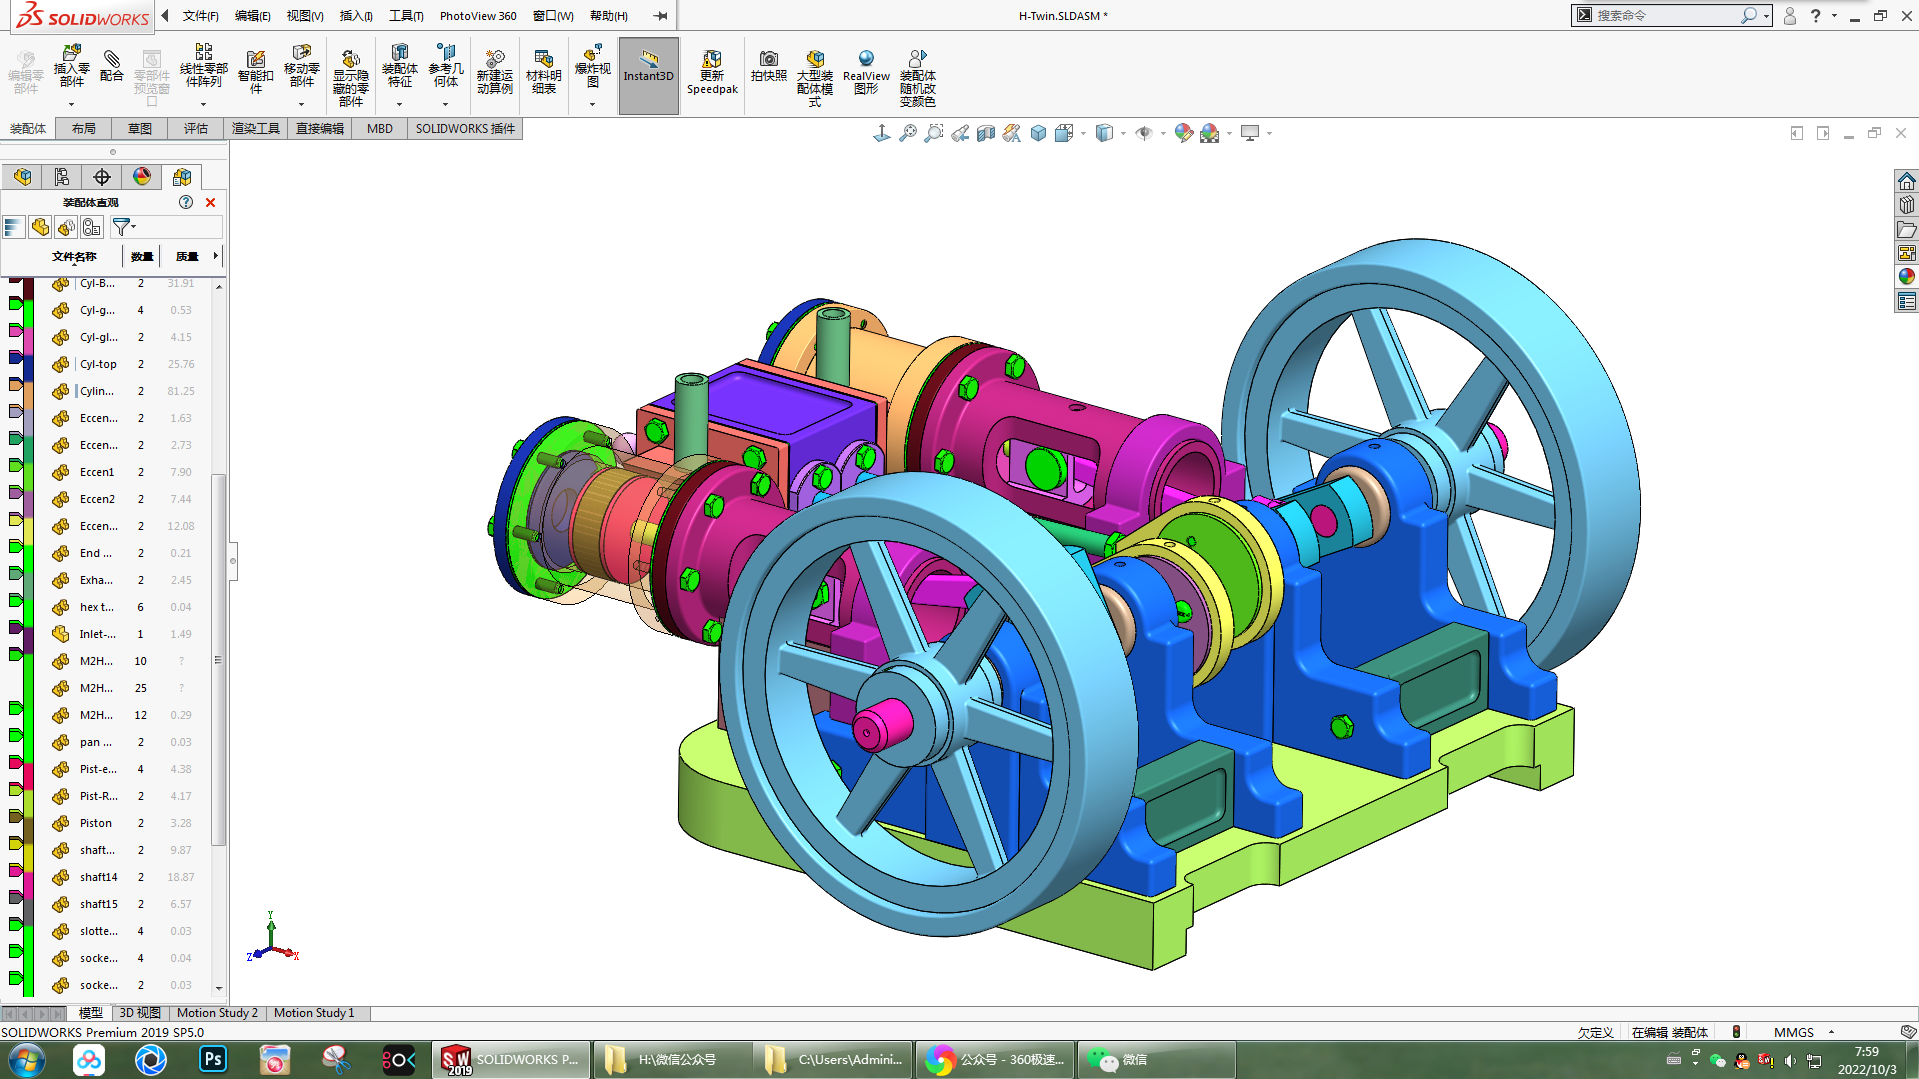Open Photoshop from the Windows taskbar

pos(213,1059)
